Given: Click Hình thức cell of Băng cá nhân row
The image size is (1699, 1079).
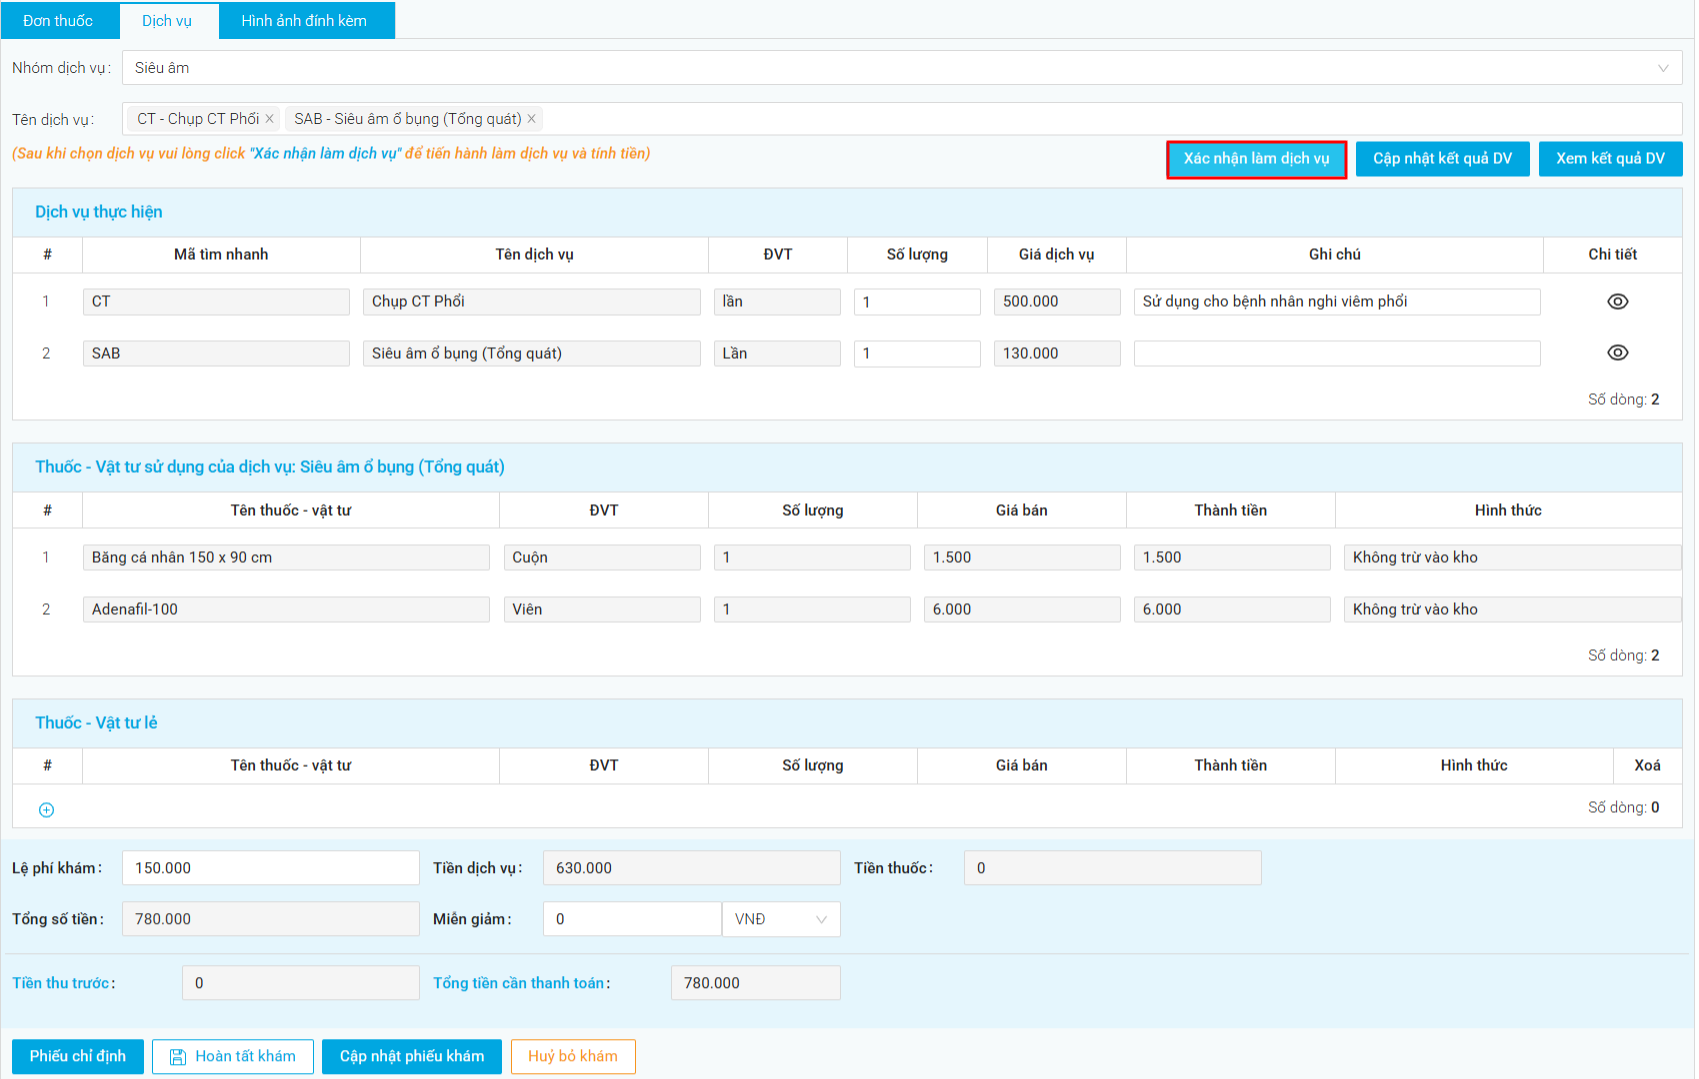Looking at the screenshot, I should click(1512, 558).
